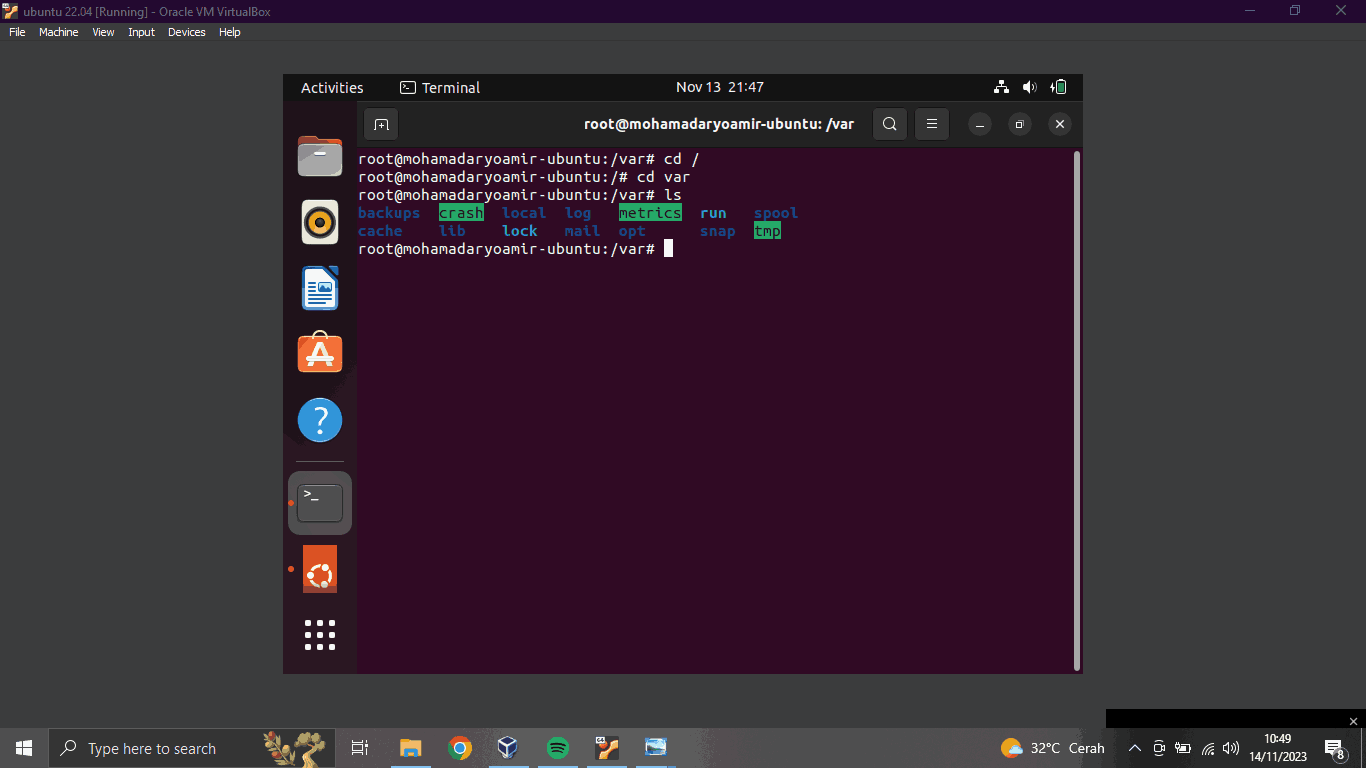Open Ubuntu Software from dock

point(320,354)
